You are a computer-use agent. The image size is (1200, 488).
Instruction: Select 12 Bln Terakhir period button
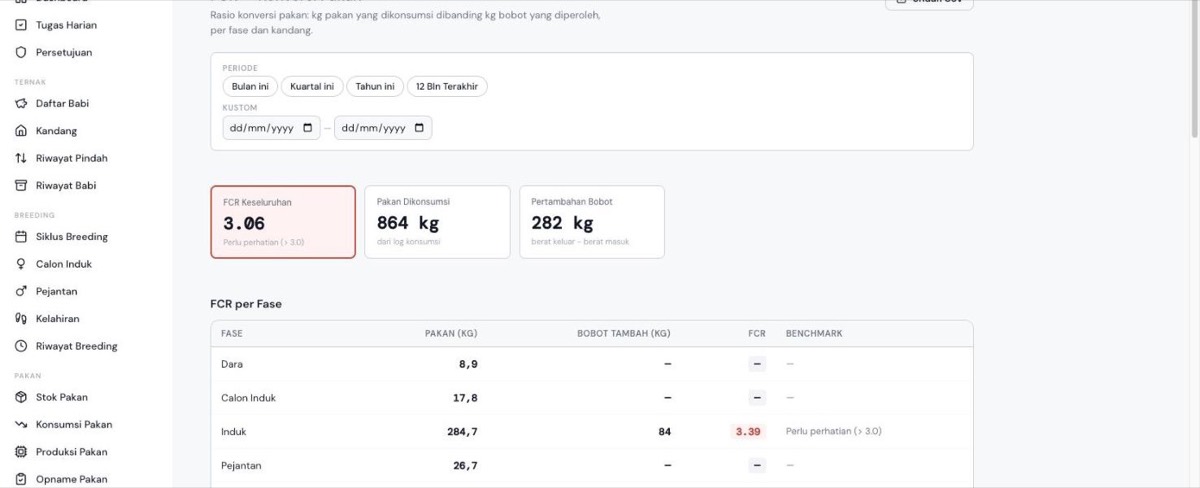[x=447, y=87]
